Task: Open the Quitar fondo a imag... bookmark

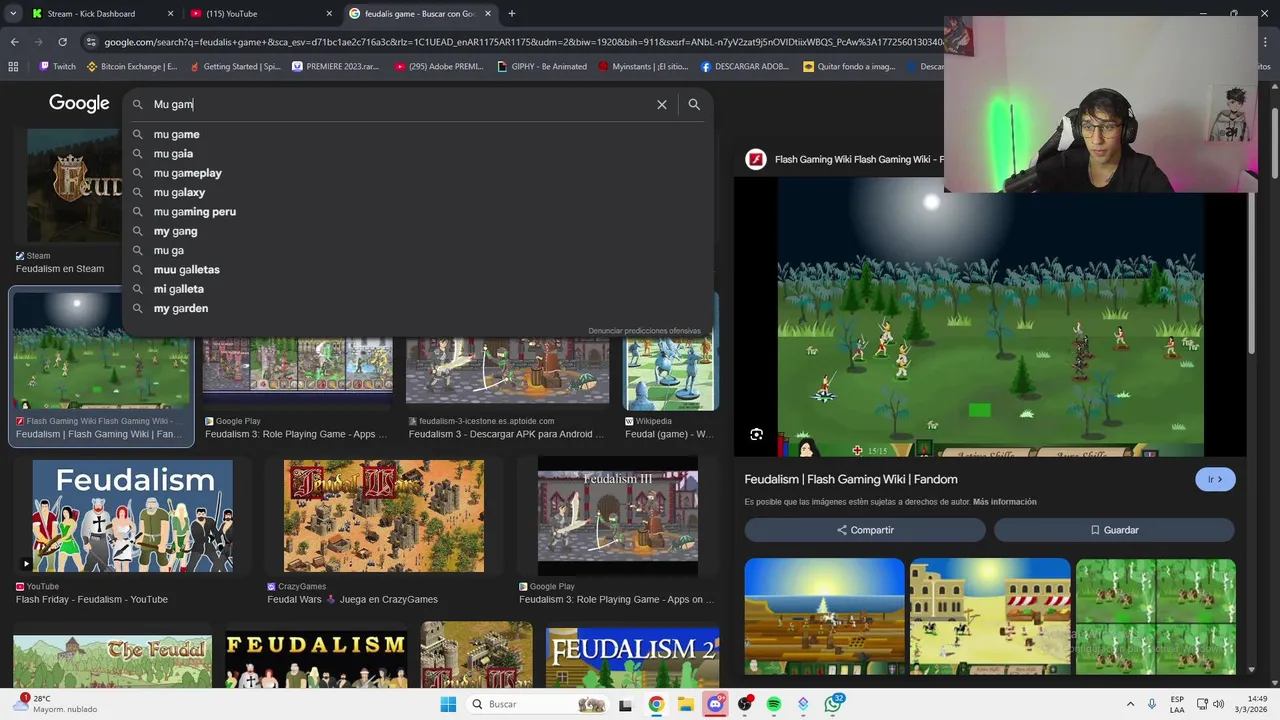Action: click(849, 67)
